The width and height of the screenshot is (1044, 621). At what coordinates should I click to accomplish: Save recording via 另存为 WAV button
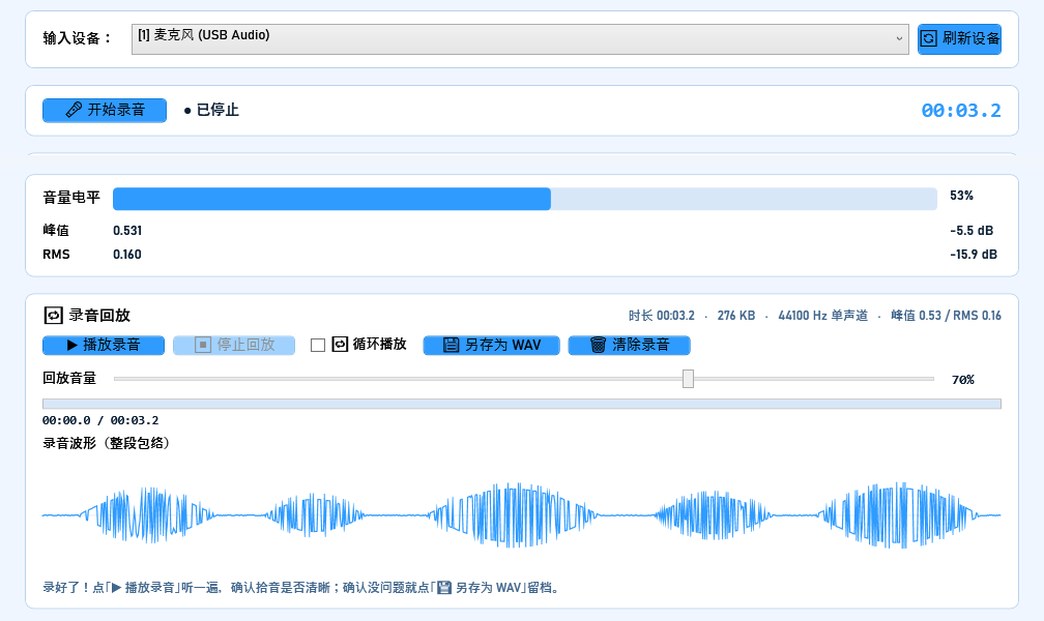coord(491,345)
